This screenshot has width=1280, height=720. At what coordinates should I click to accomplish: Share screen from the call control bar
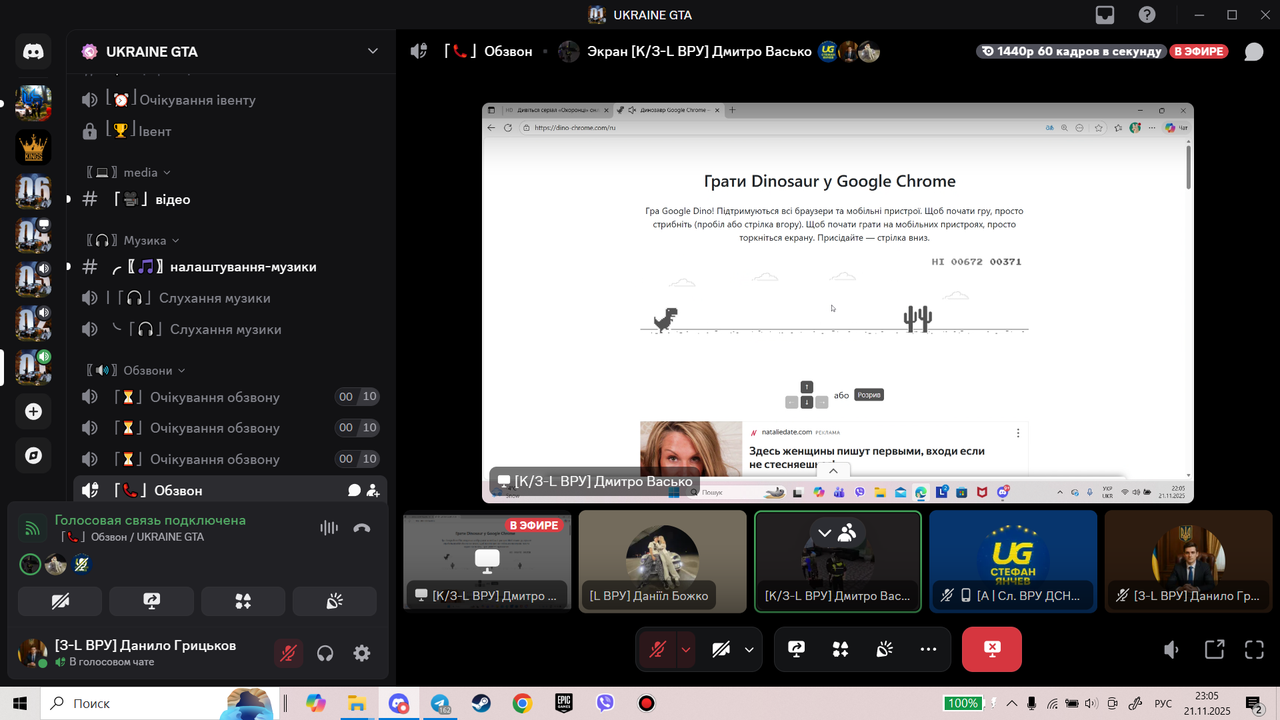tap(796, 649)
